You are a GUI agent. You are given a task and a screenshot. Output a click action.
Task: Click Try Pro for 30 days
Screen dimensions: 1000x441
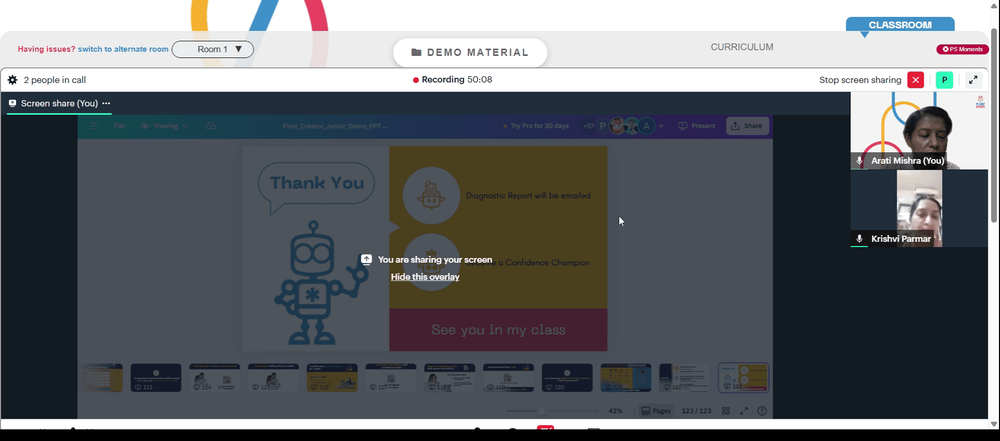tap(535, 126)
